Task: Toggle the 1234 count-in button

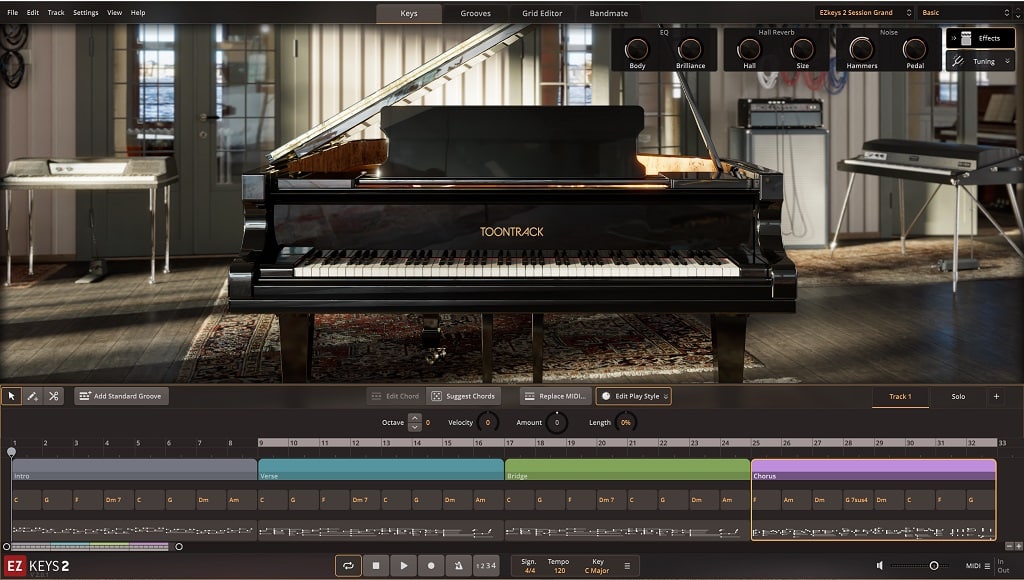Action: click(x=486, y=566)
